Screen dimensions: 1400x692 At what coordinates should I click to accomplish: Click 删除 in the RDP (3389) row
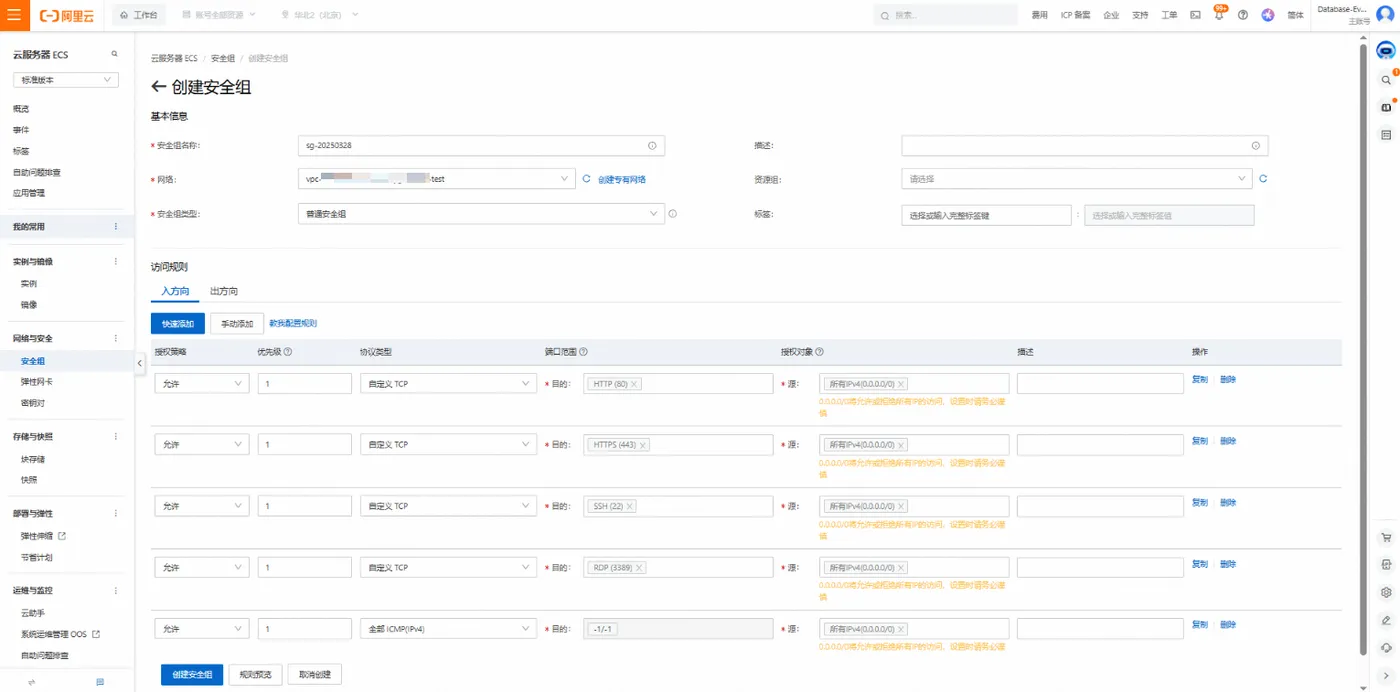pyautogui.click(x=1228, y=564)
